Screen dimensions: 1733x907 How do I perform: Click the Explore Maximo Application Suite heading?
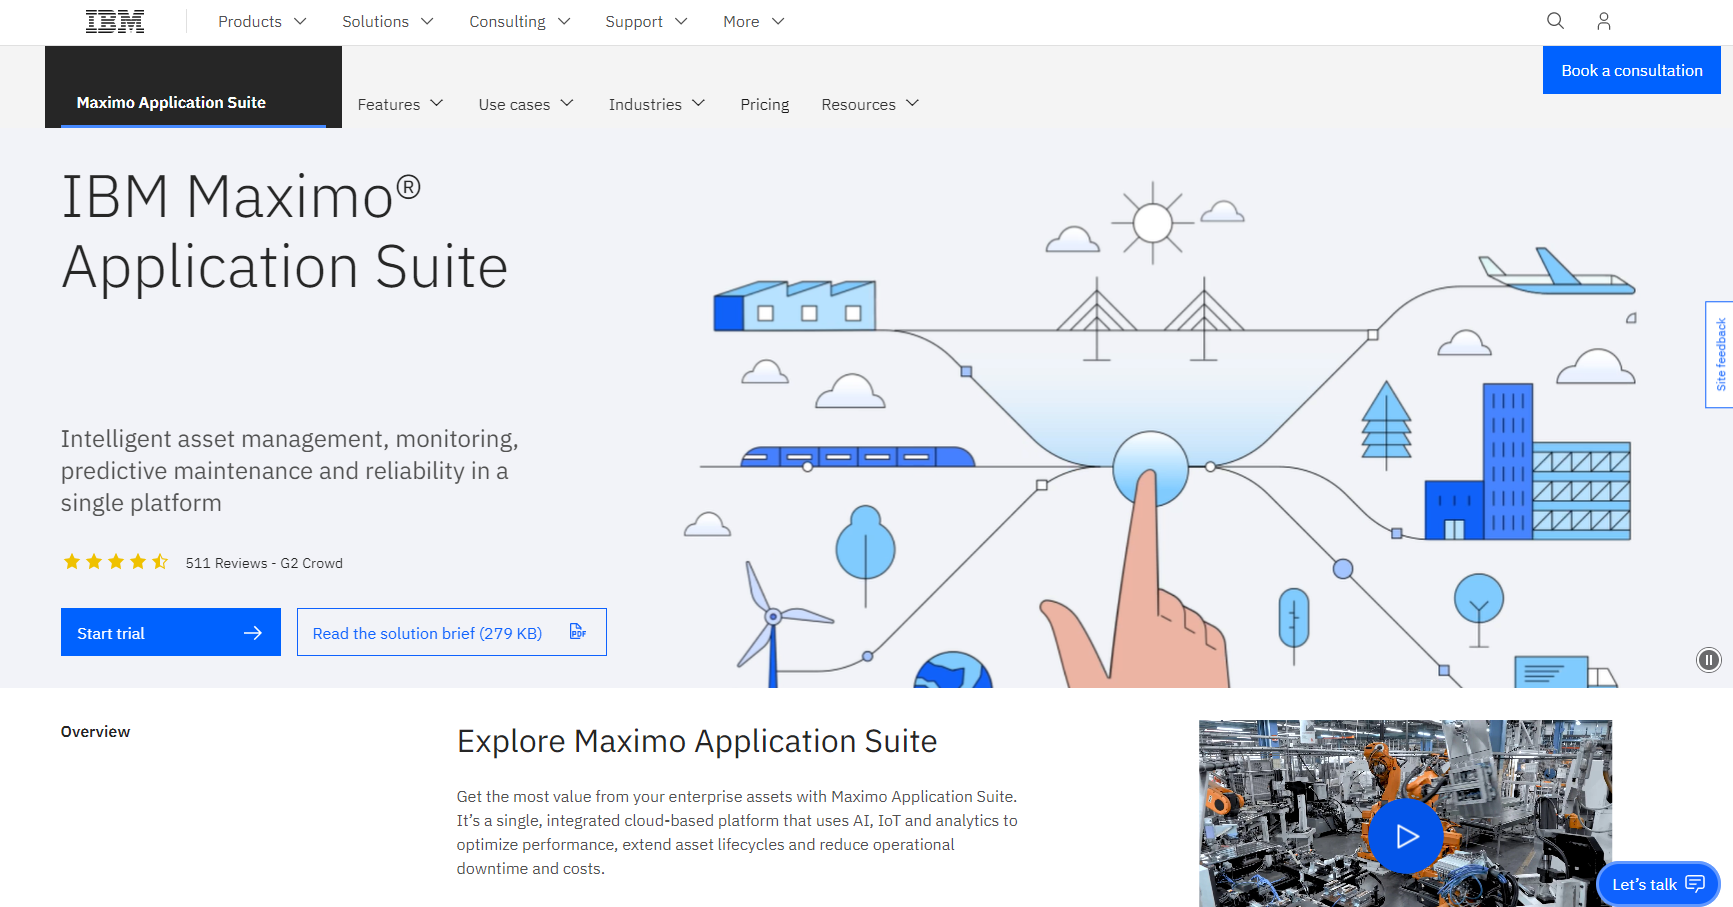(697, 741)
